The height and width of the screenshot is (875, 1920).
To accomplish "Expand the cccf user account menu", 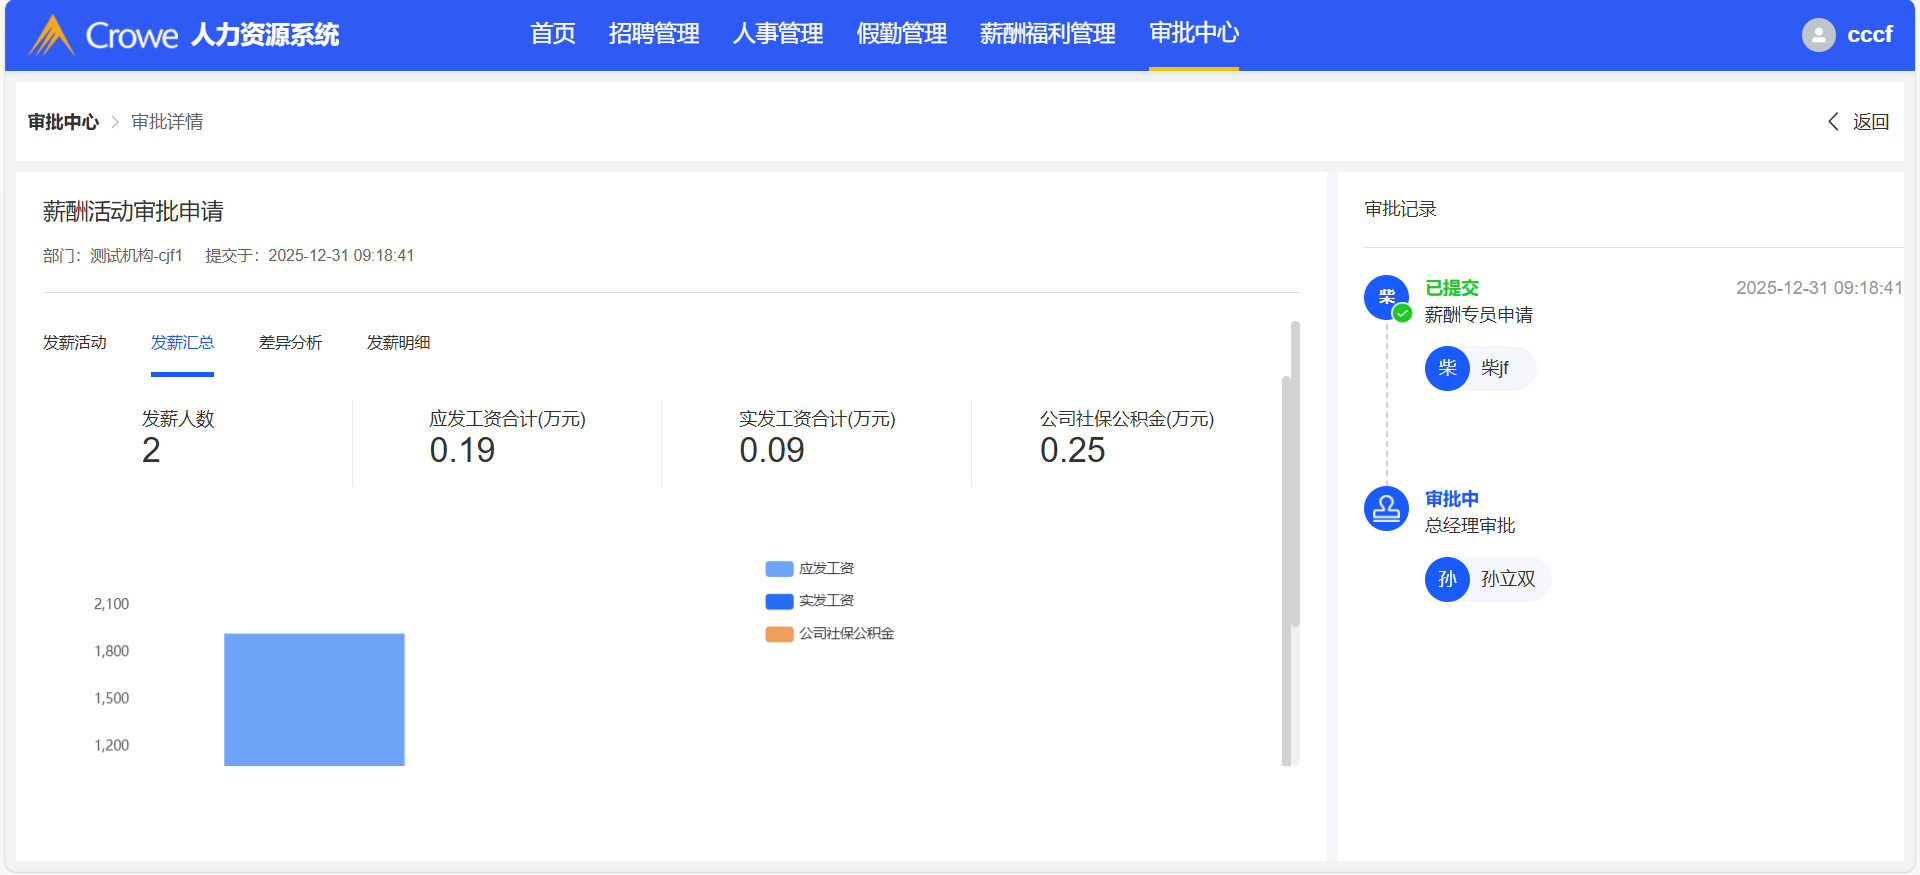I will (1868, 35).
